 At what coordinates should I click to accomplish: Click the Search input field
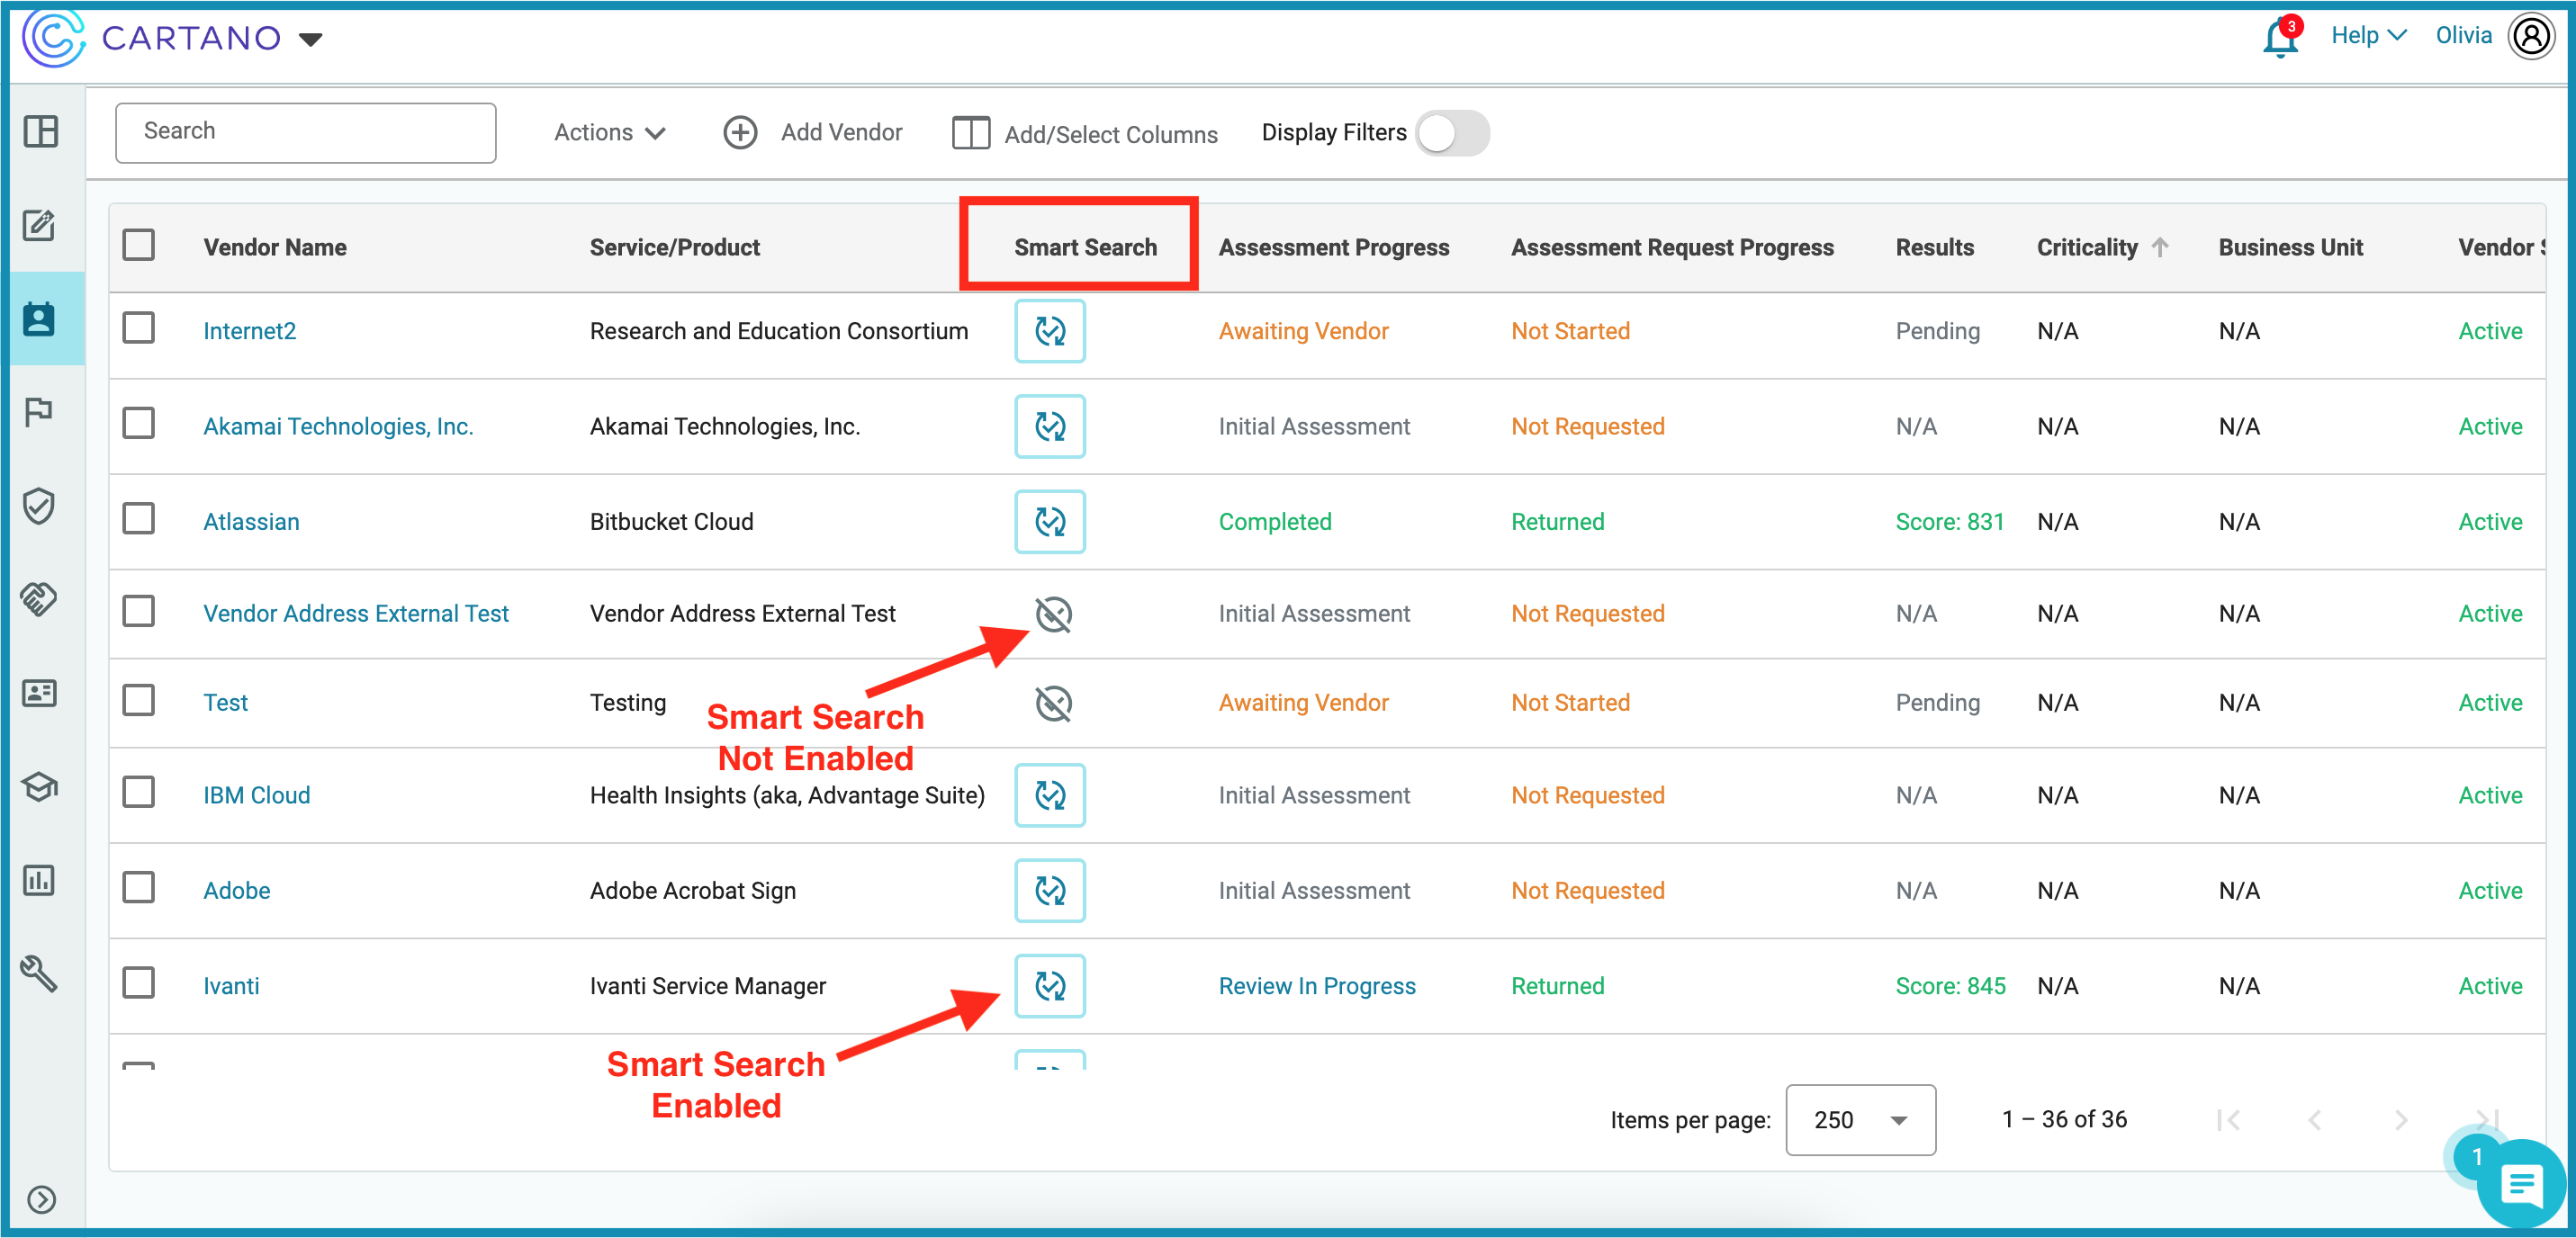[306, 133]
